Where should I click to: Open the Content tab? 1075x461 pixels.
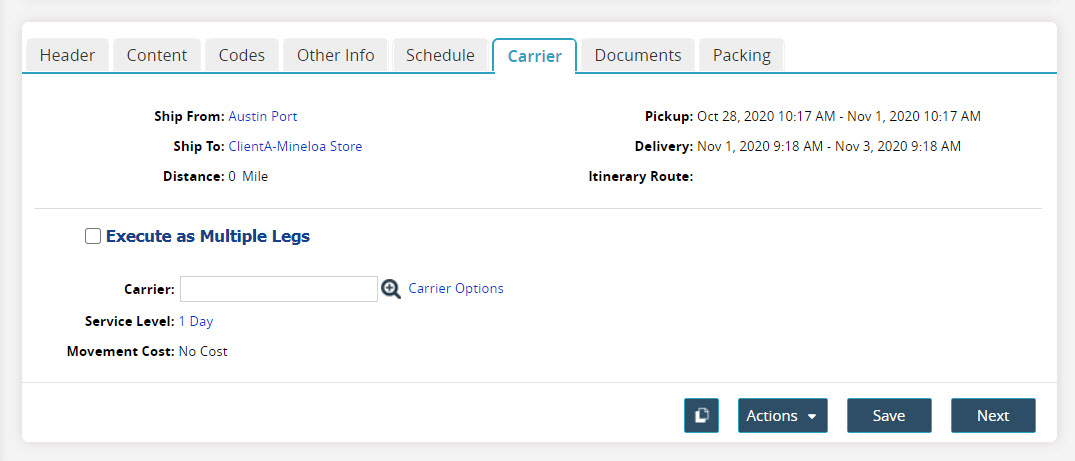pyautogui.click(x=157, y=55)
